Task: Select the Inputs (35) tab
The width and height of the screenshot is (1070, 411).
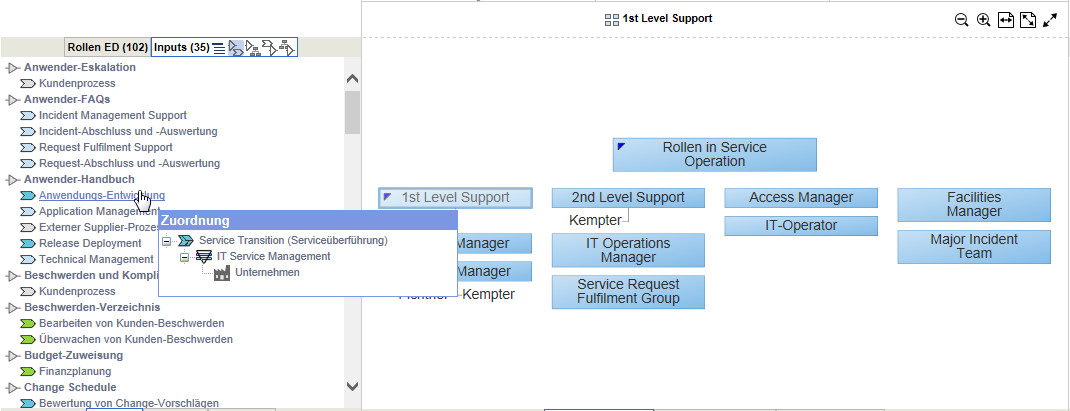Action: [x=181, y=47]
